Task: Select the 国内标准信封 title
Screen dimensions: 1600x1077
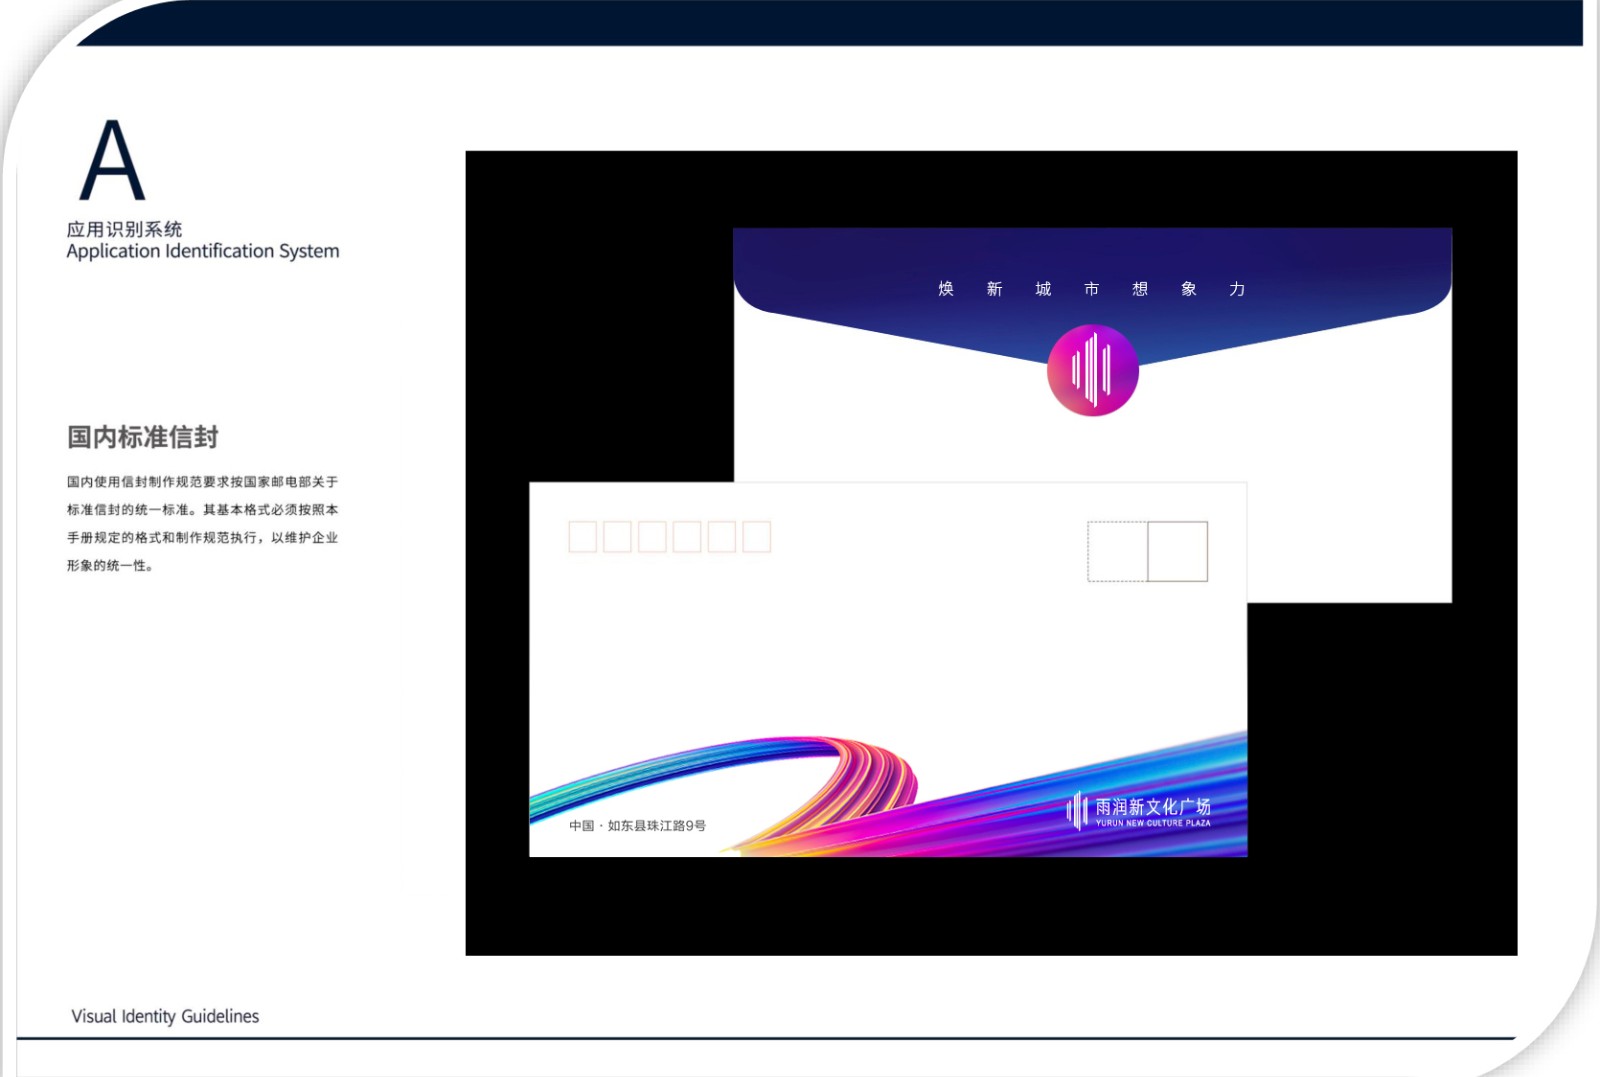Action: point(143,437)
